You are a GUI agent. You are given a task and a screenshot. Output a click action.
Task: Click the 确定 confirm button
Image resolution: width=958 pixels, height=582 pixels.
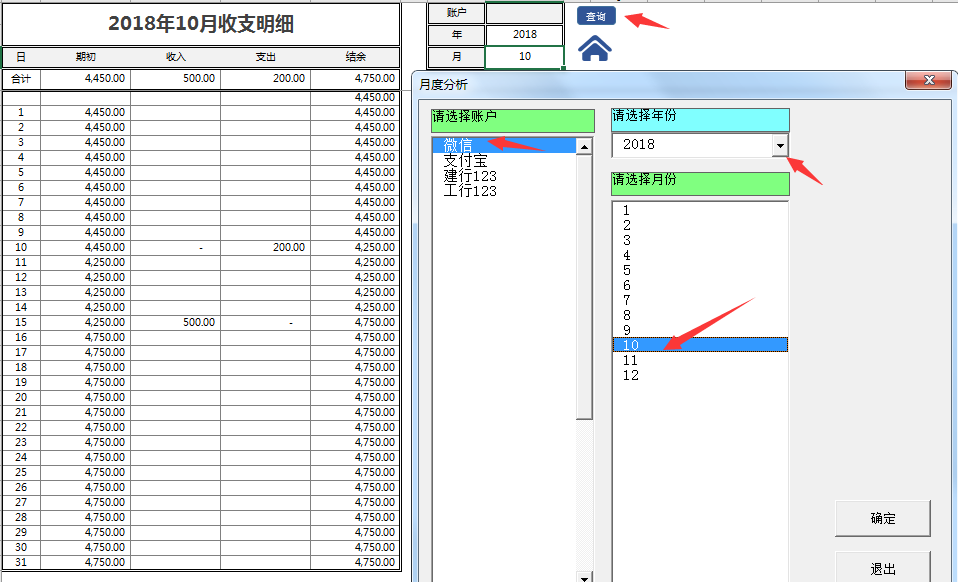[883, 518]
